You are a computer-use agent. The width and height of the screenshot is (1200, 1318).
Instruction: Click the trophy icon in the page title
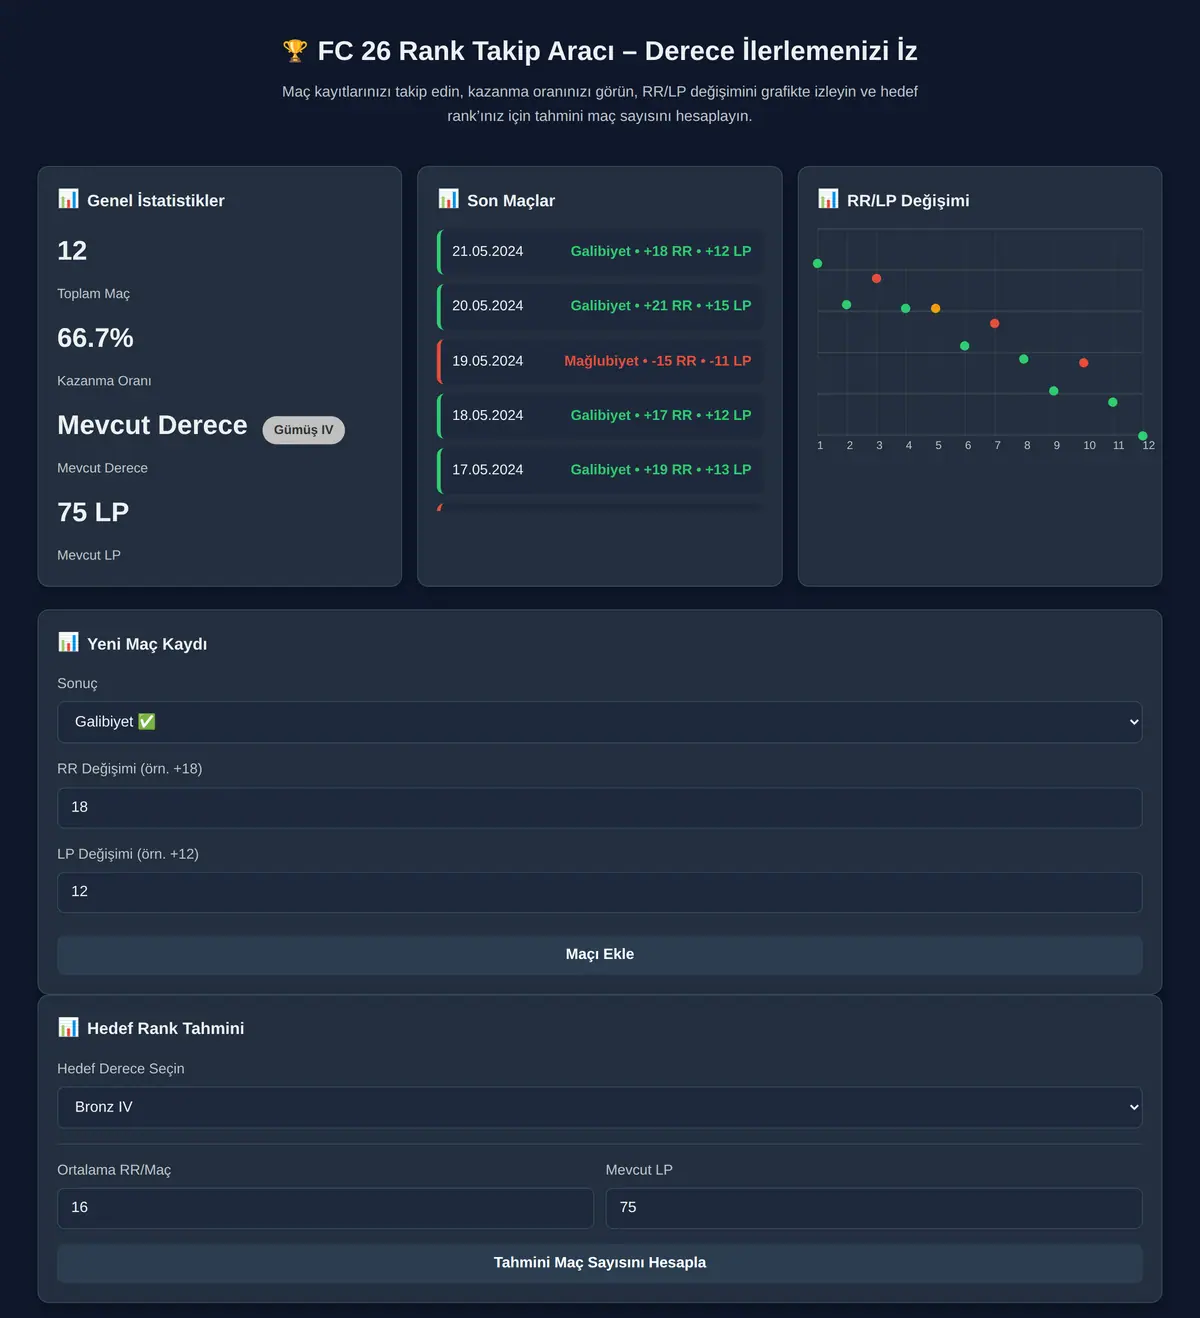point(295,51)
